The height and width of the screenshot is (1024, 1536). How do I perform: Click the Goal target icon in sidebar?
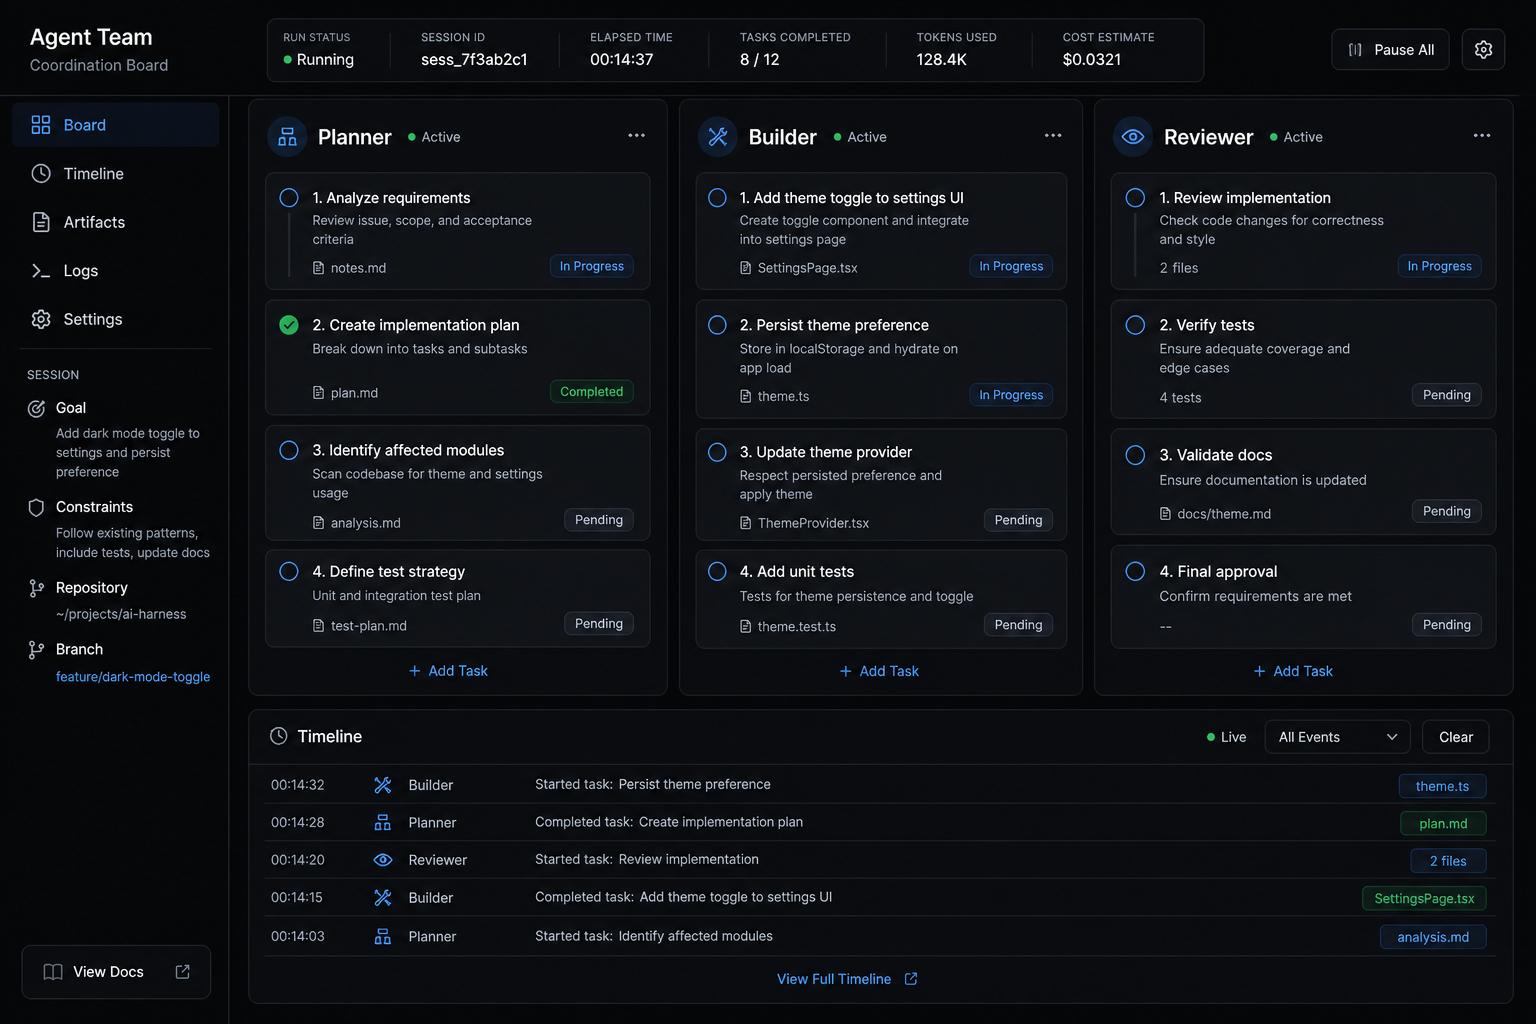click(37, 408)
